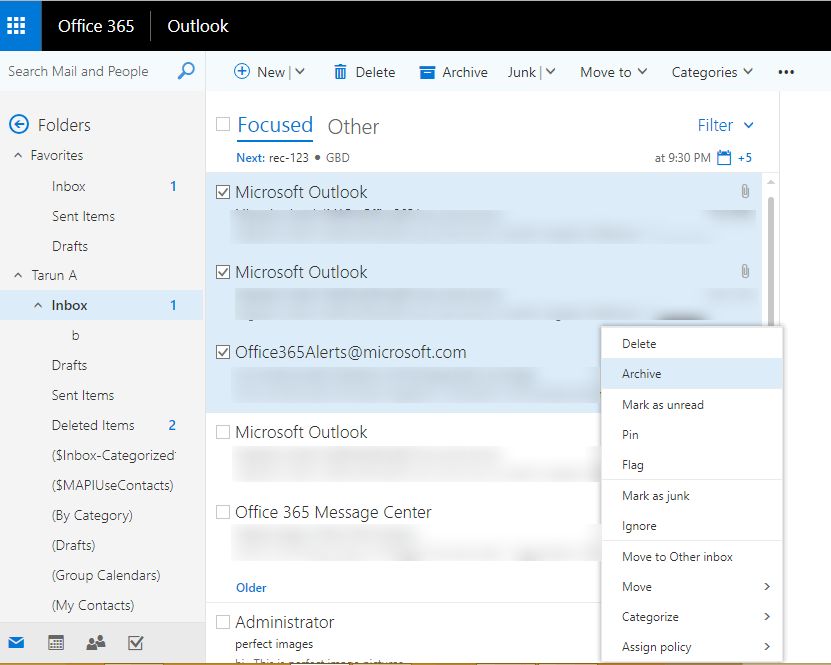Screen dimensions: 831x665
Task: Open the more commands ellipsis menu
Action: 786,72
